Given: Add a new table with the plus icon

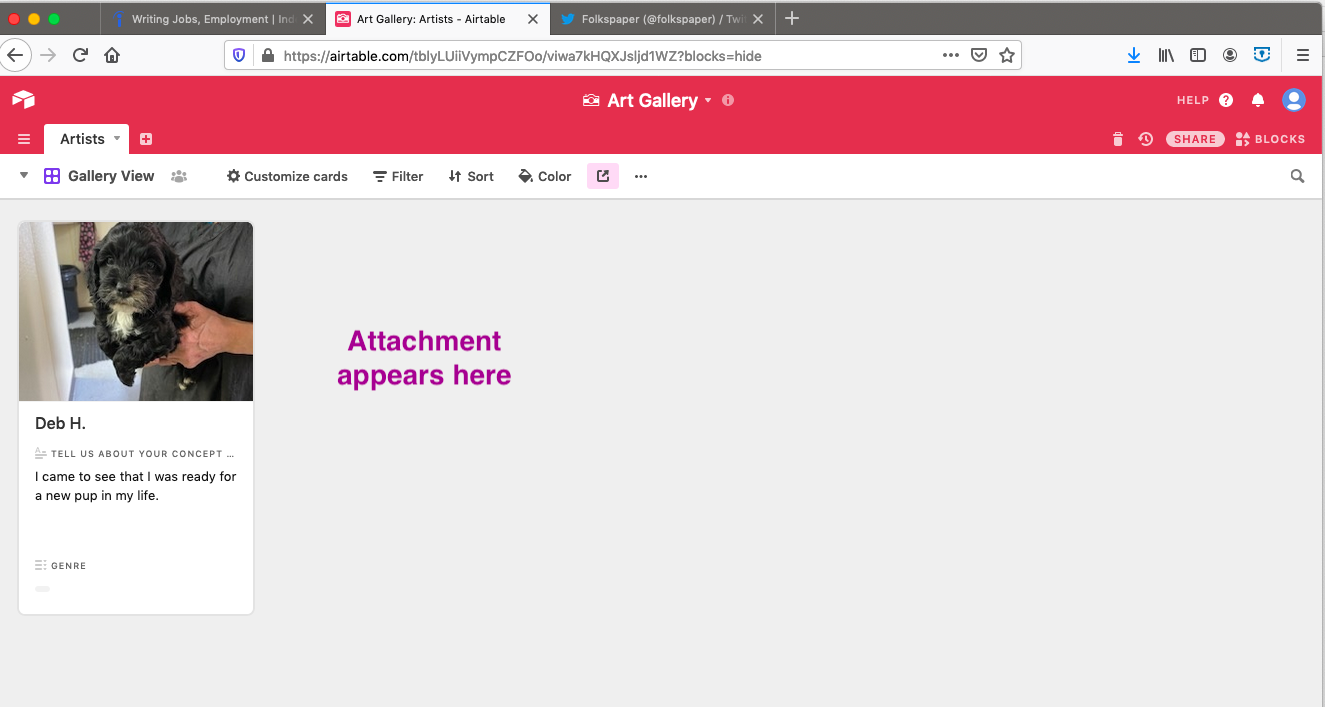Looking at the screenshot, I should (x=146, y=139).
